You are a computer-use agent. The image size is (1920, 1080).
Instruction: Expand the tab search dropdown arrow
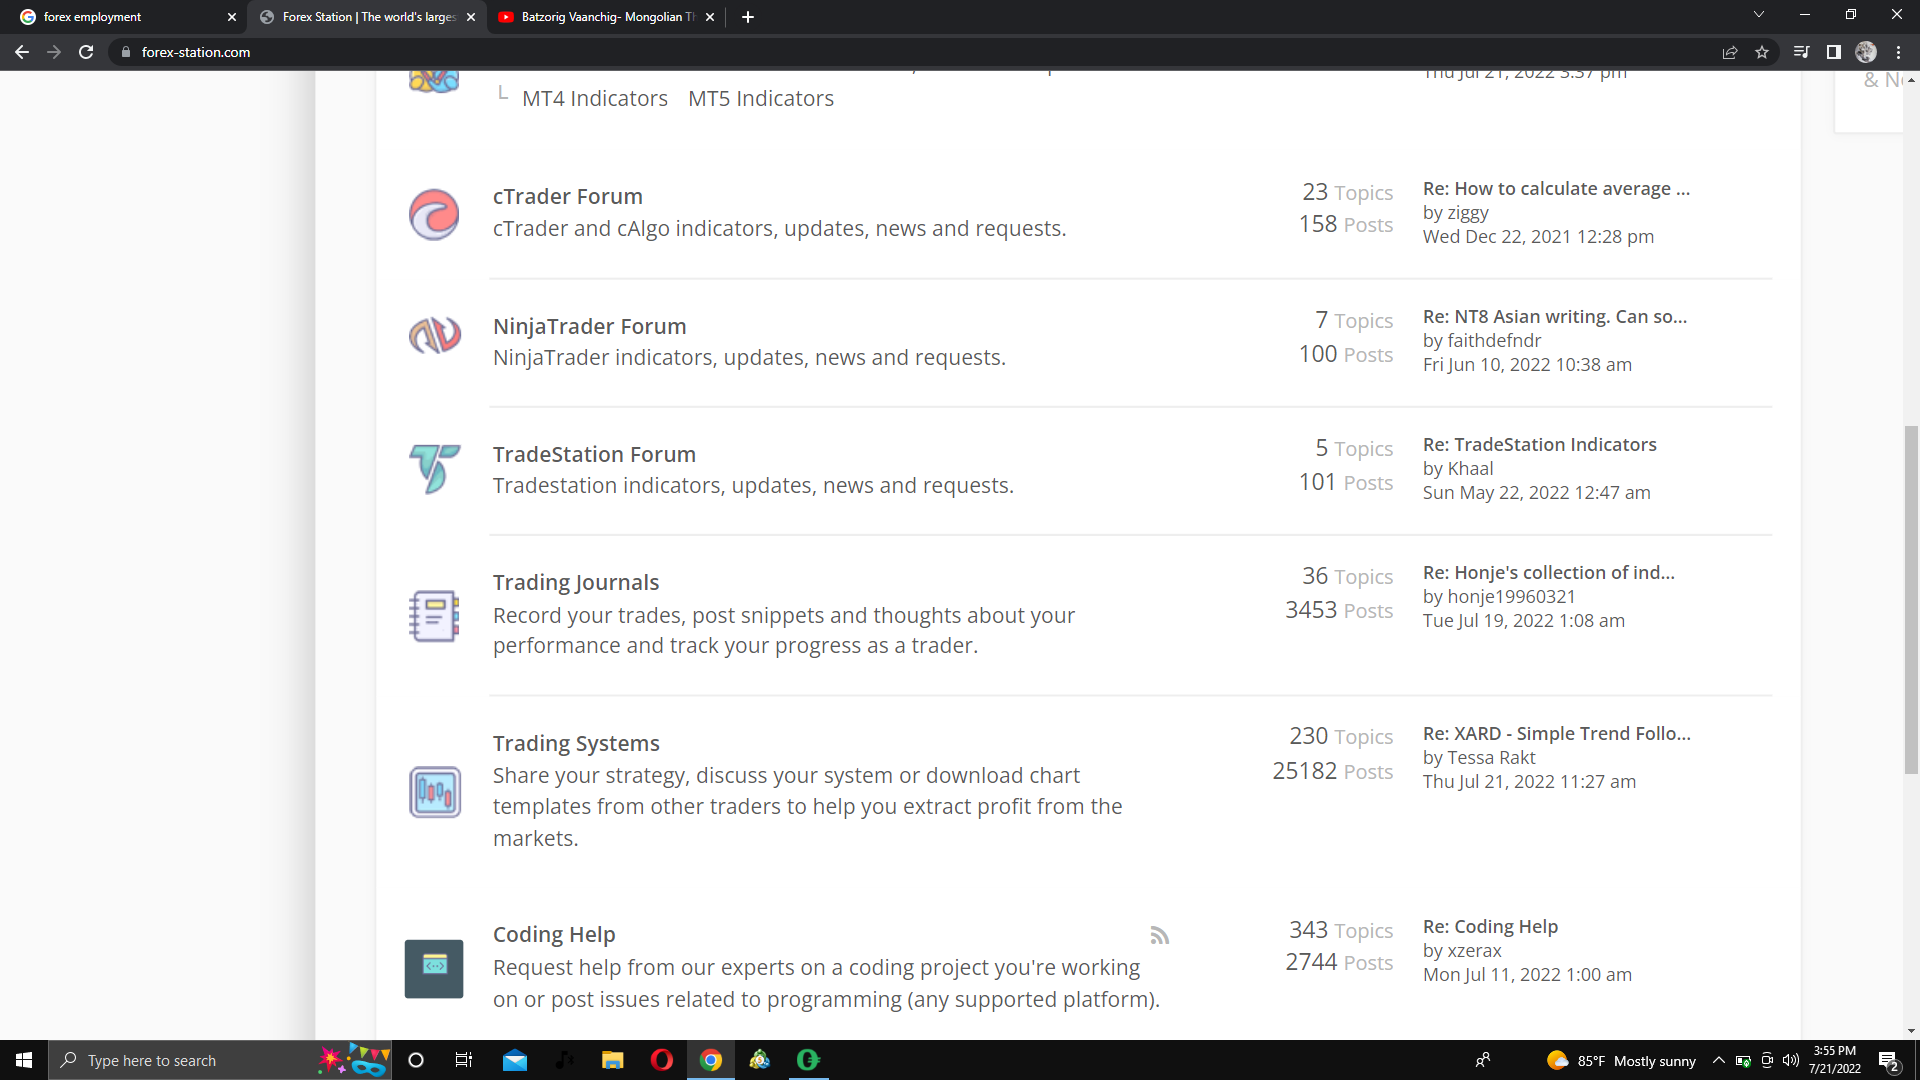pyautogui.click(x=1758, y=15)
